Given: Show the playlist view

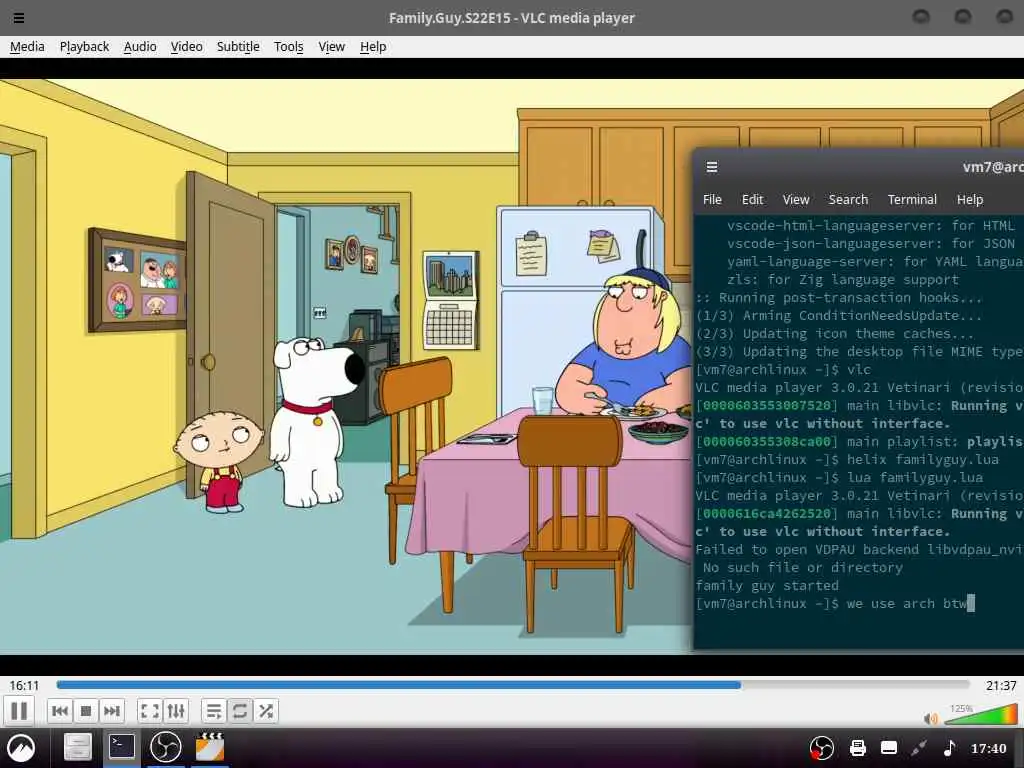Looking at the screenshot, I should (x=214, y=711).
